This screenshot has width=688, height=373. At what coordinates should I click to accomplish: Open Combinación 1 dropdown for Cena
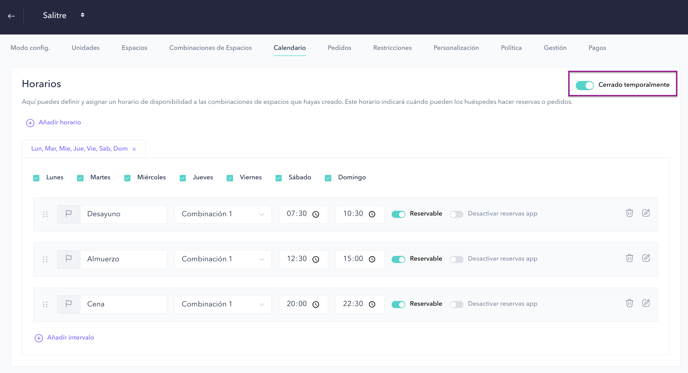click(x=223, y=305)
